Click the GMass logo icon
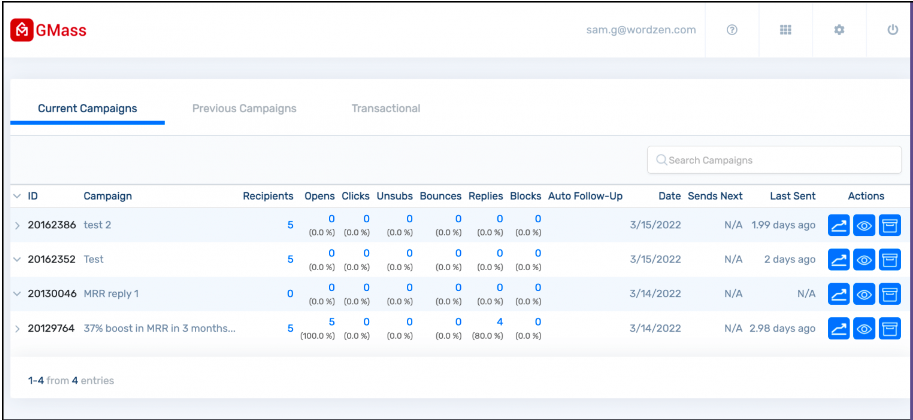The height and width of the screenshot is (420, 913). (x=21, y=30)
